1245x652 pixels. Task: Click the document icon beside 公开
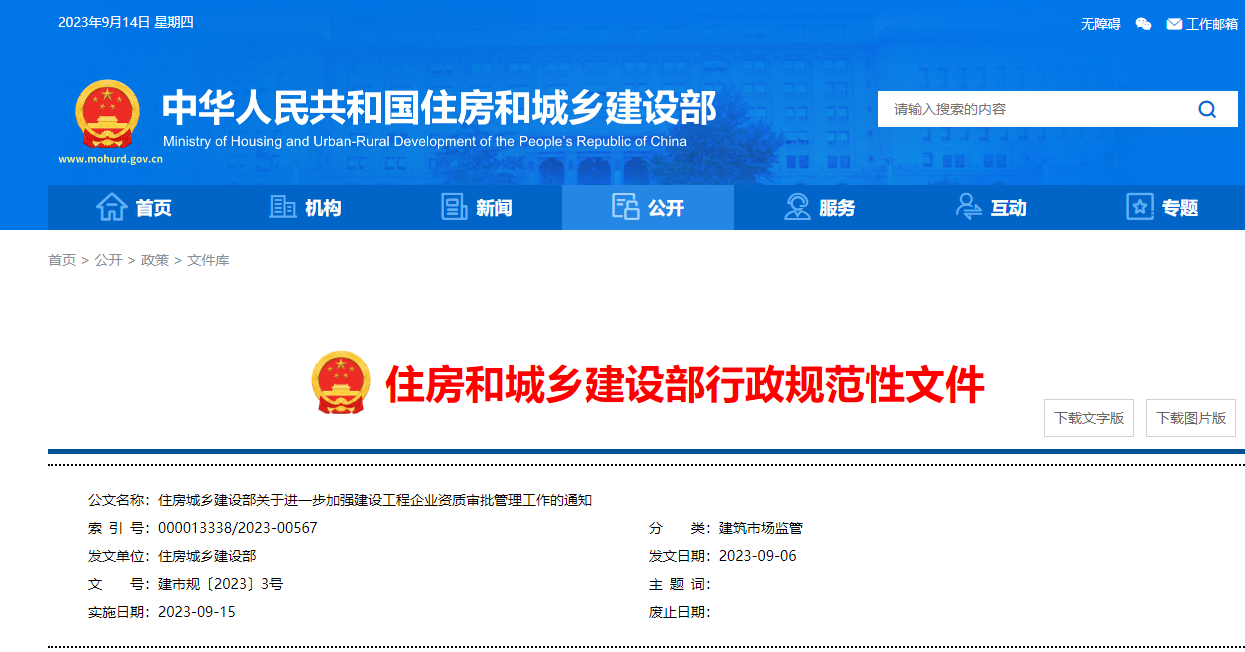coord(626,207)
